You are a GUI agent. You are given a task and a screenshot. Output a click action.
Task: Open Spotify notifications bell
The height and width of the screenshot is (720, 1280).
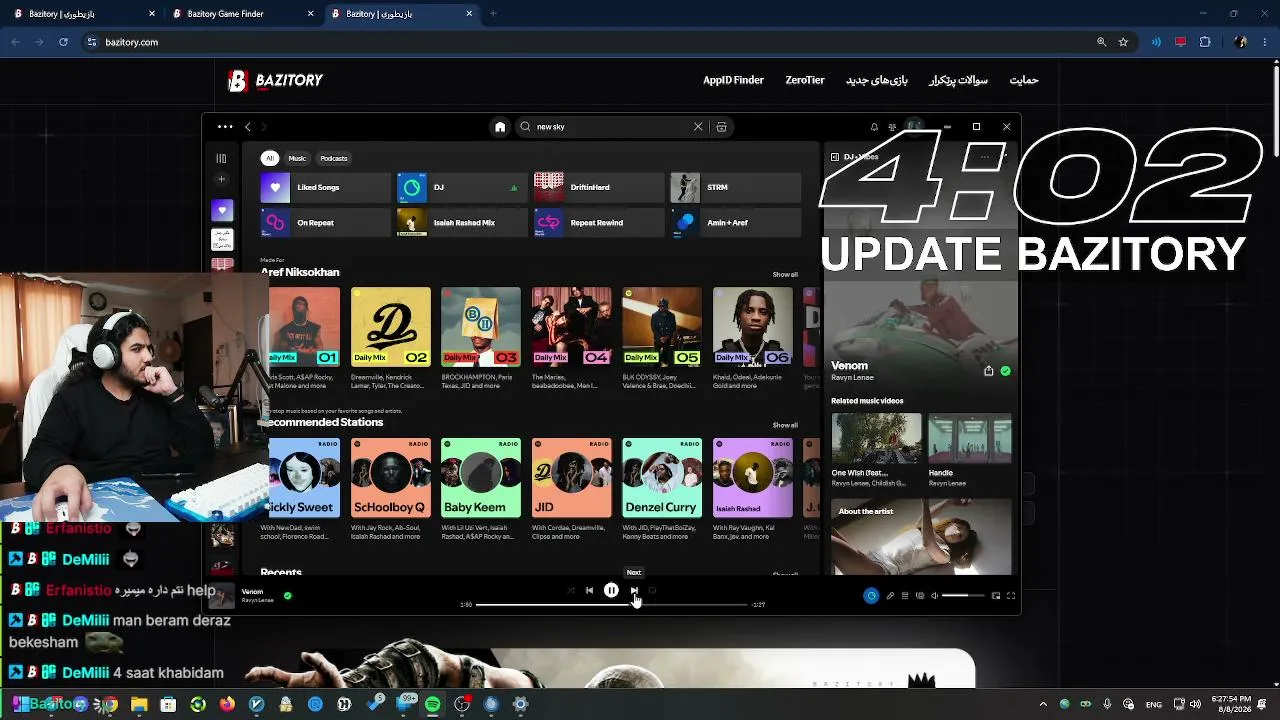click(874, 127)
